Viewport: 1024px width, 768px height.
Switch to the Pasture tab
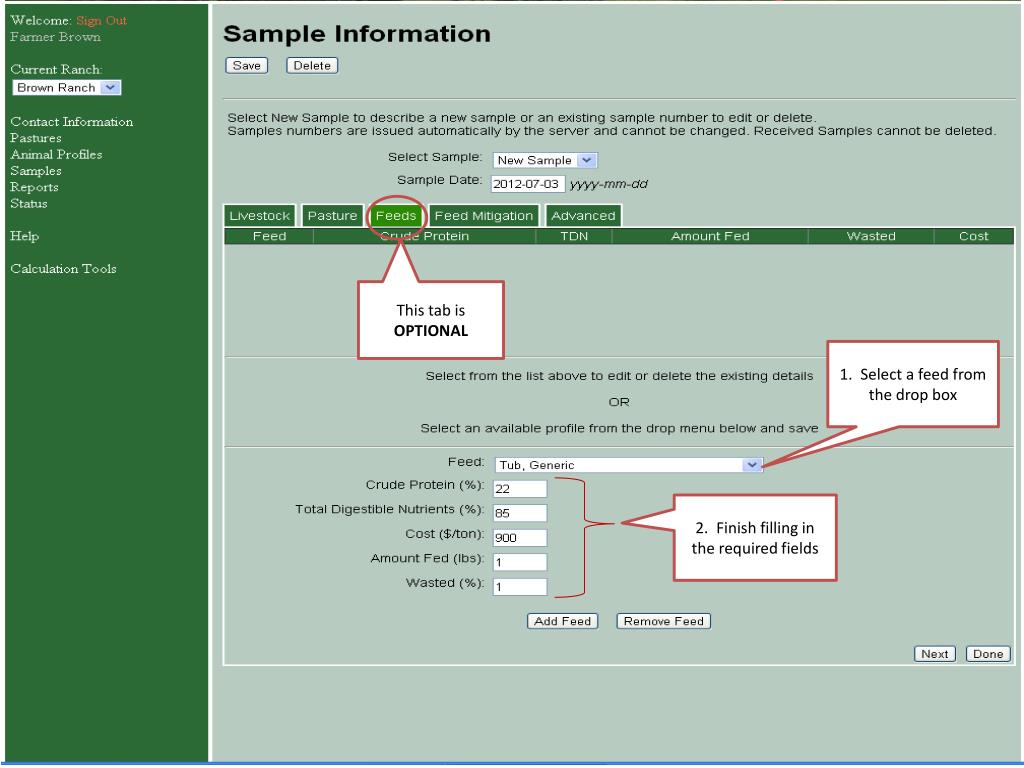coord(332,216)
